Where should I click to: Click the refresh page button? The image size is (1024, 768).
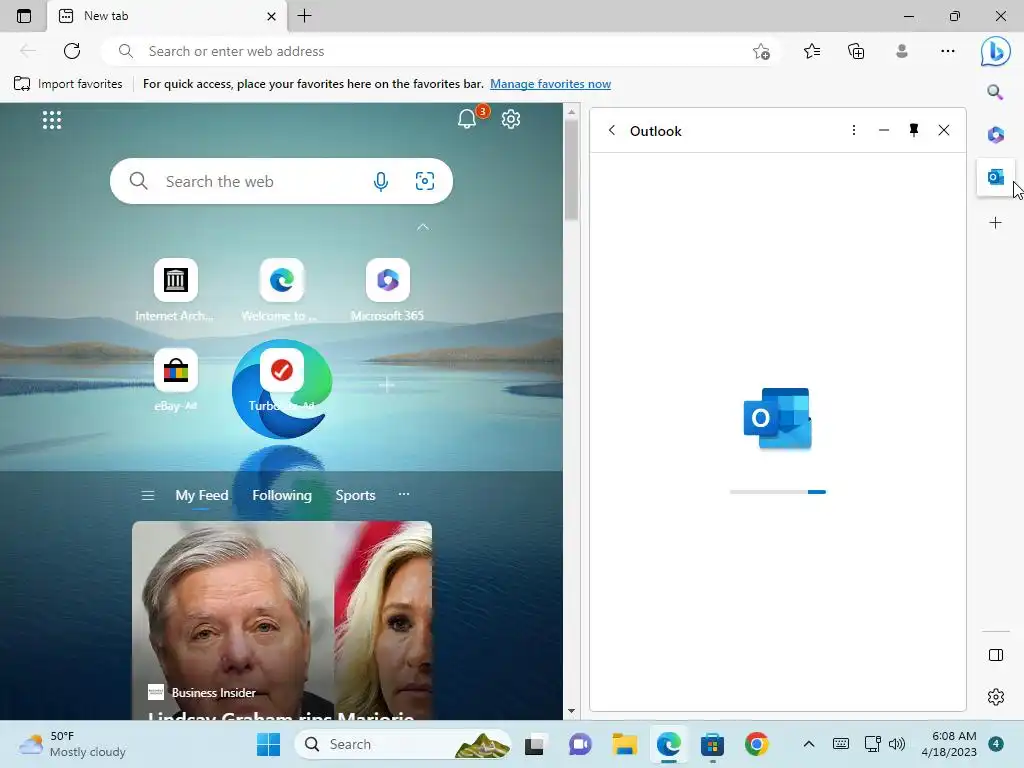pos(72,51)
